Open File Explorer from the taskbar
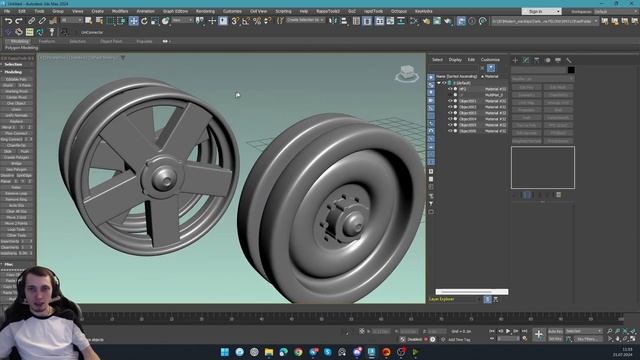This screenshot has width=640, height=360. tap(269, 352)
